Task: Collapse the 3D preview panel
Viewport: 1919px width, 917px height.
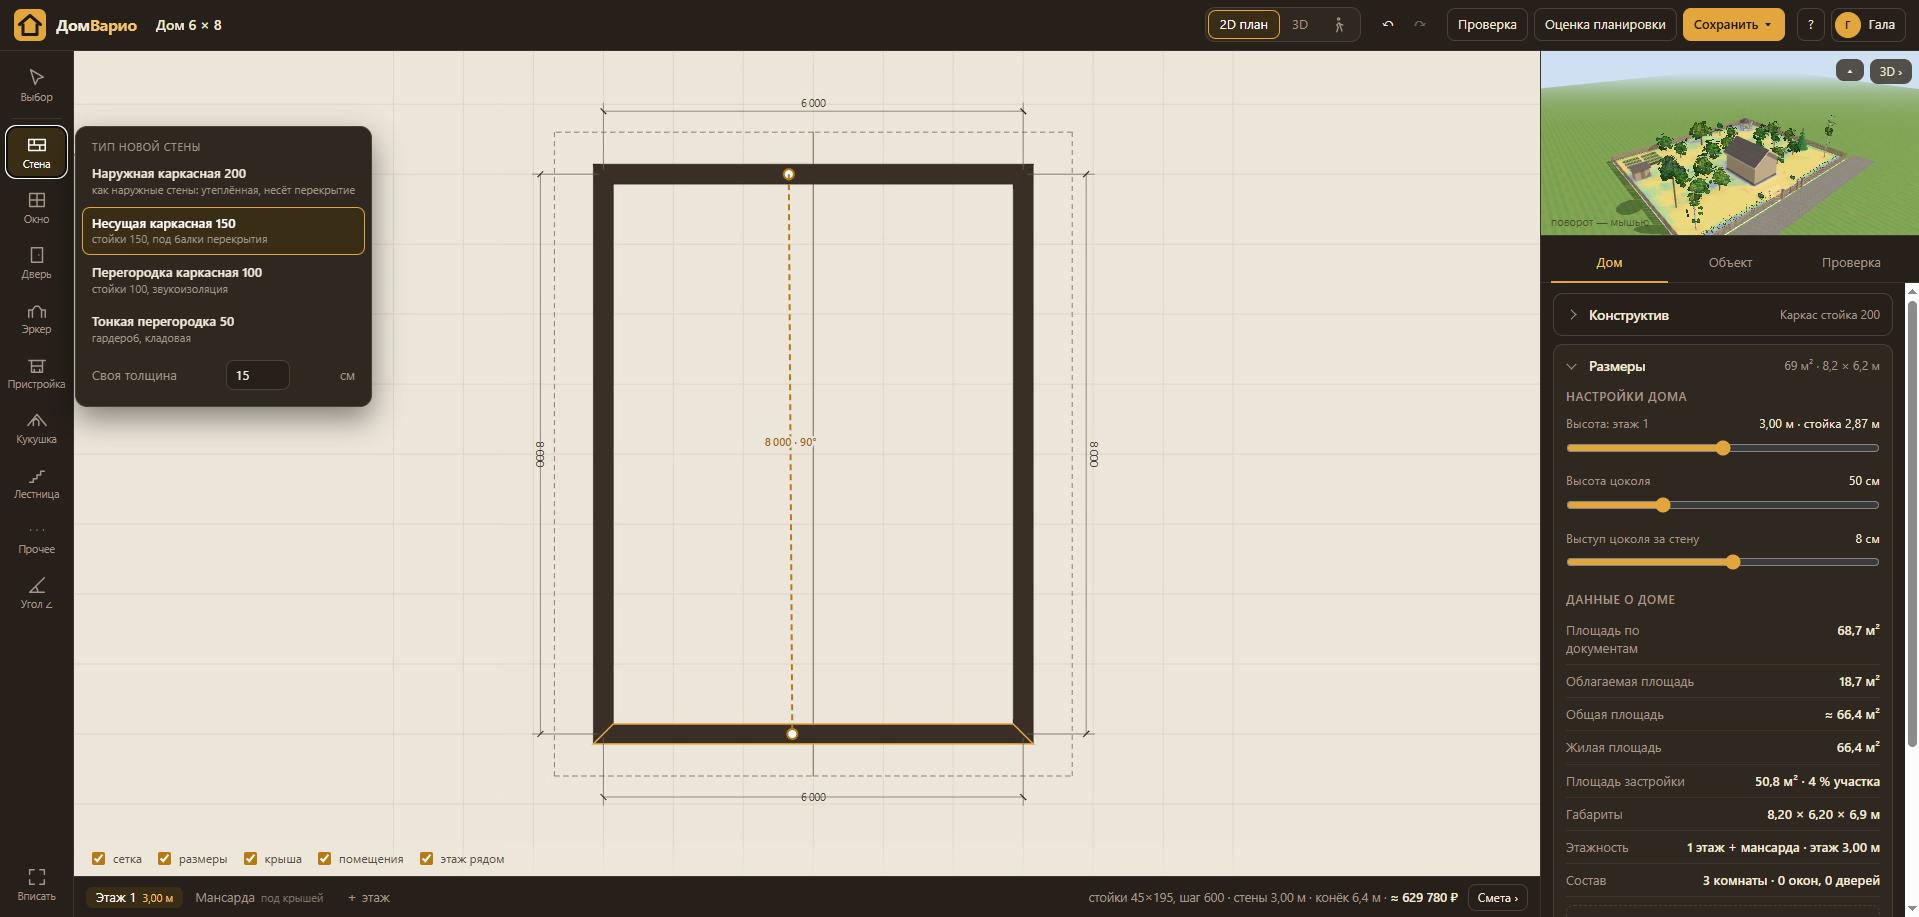Action: pyautogui.click(x=1849, y=71)
